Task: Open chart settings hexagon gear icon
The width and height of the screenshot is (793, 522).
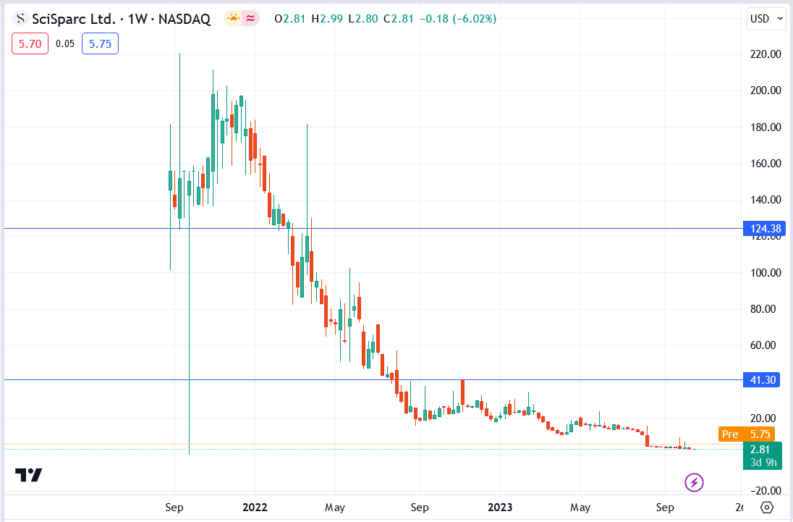Action: coord(766,508)
